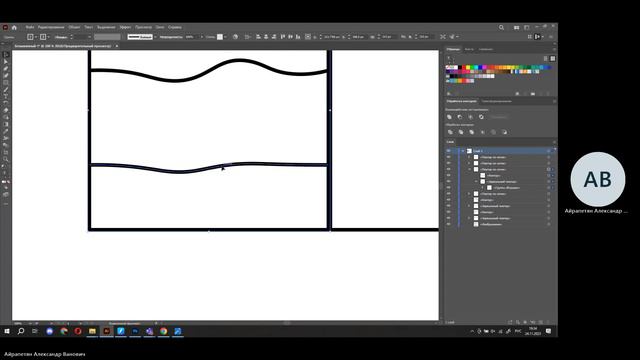Switch to the Символы panel tab

[486, 49]
